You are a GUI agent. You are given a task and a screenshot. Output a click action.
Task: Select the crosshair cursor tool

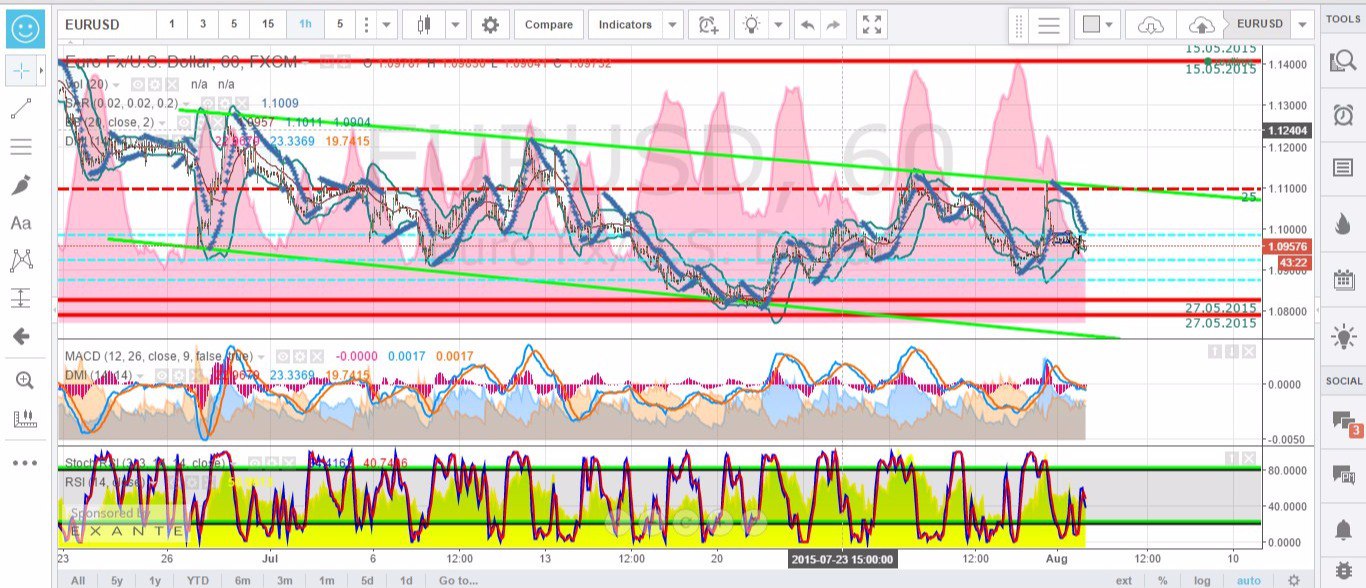pyautogui.click(x=20, y=72)
